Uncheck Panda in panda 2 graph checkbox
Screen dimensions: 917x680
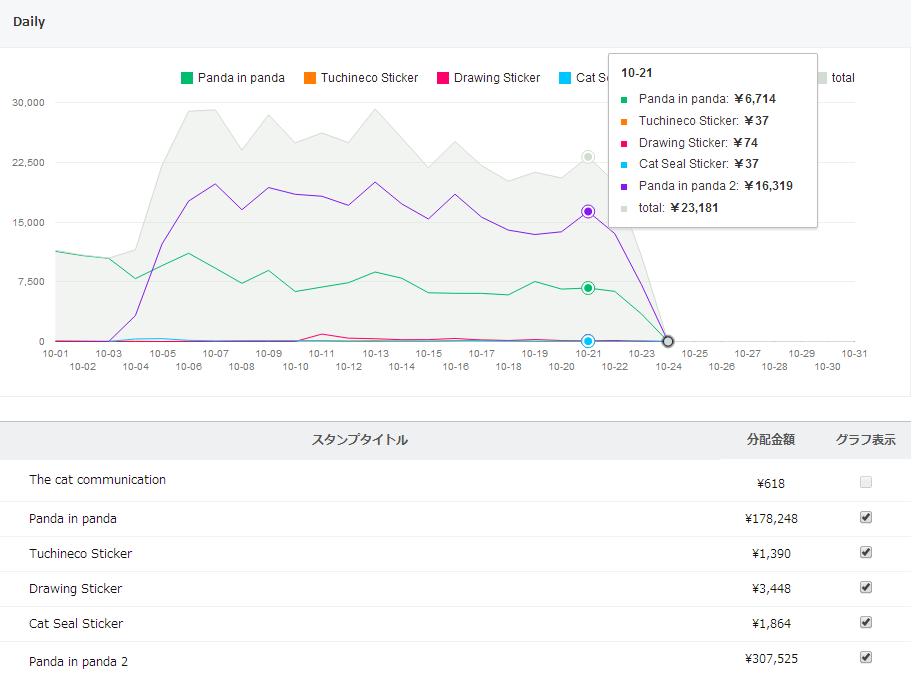point(866,657)
